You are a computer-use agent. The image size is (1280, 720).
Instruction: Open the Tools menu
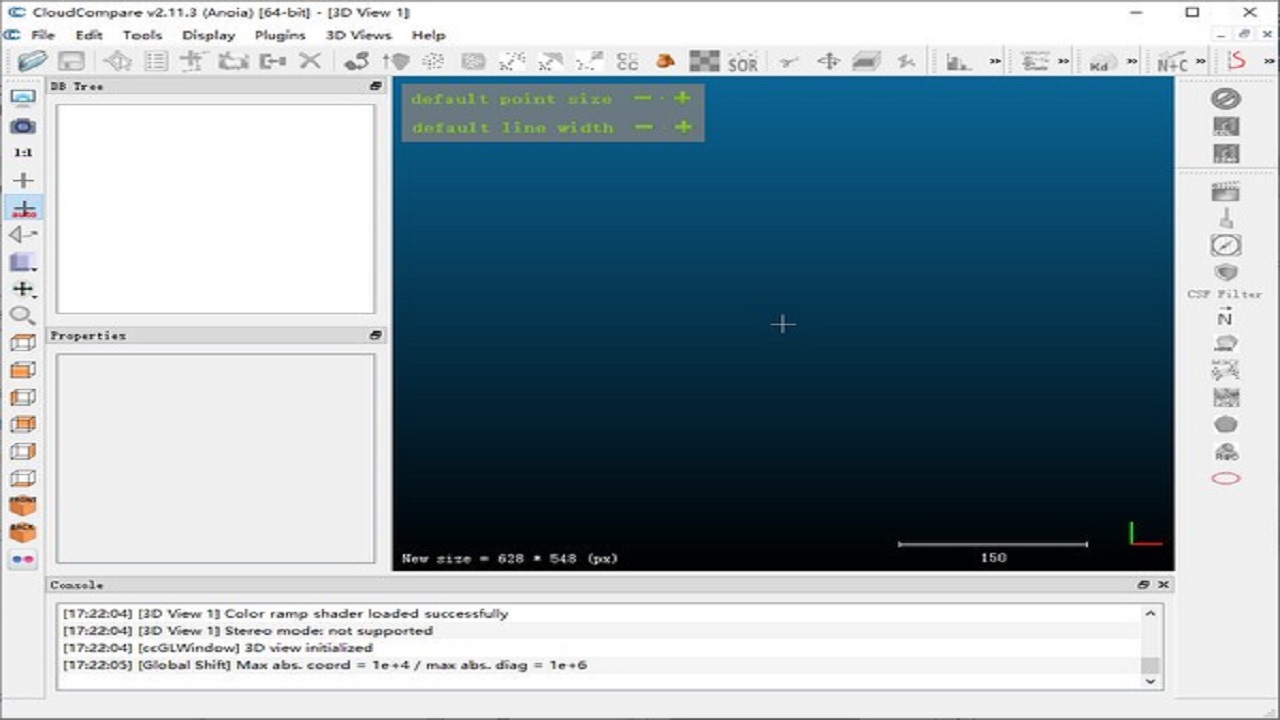[142, 35]
